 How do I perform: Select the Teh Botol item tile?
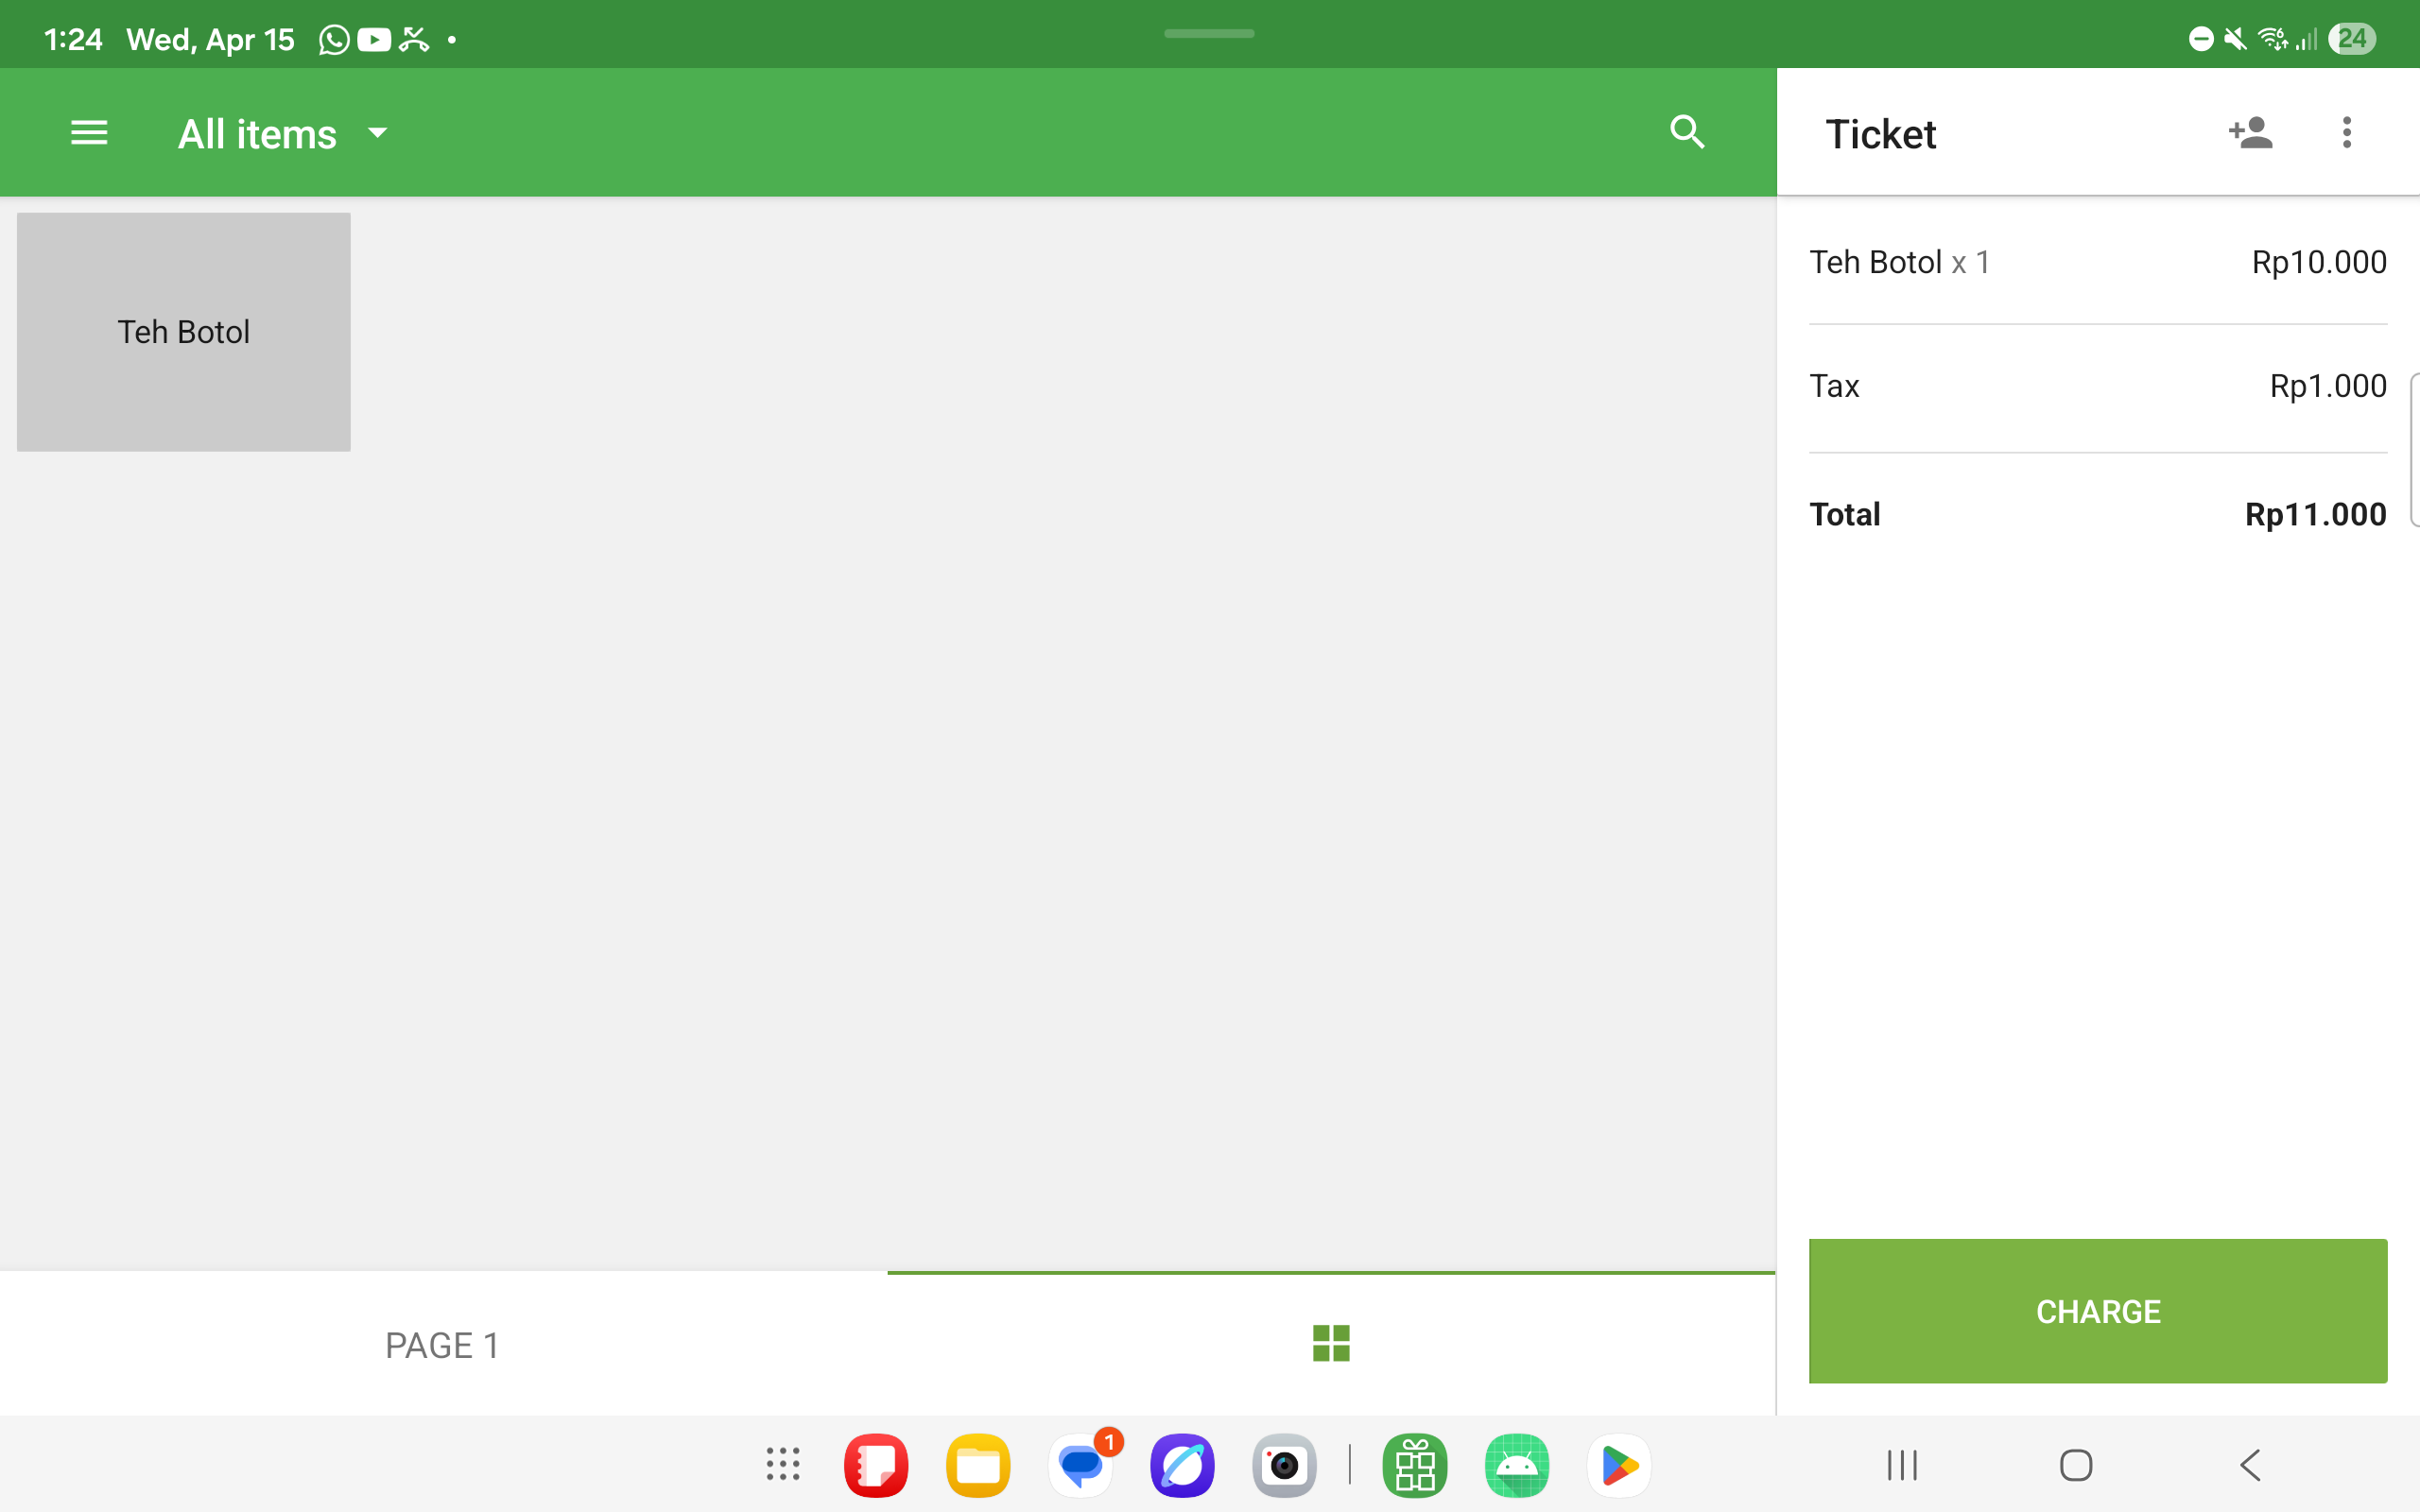tap(183, 331)
